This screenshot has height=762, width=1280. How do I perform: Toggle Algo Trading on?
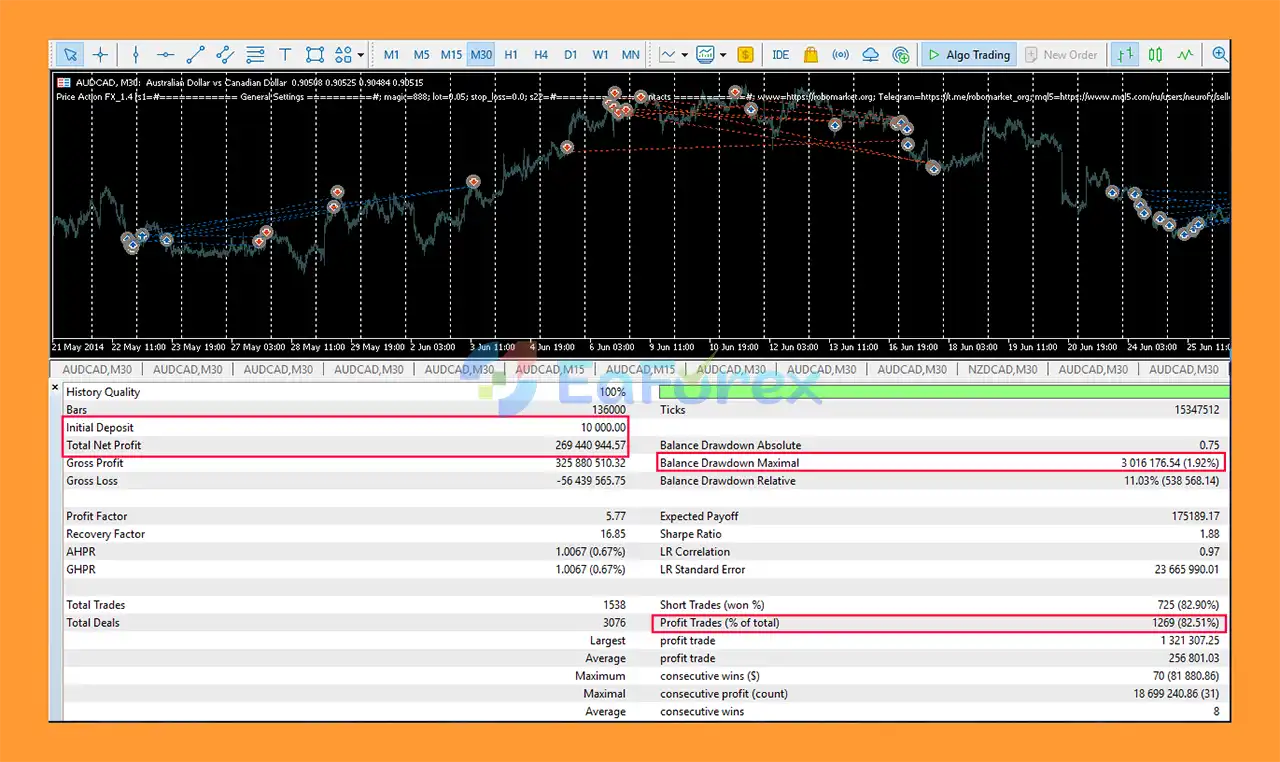tap(968, 54)
